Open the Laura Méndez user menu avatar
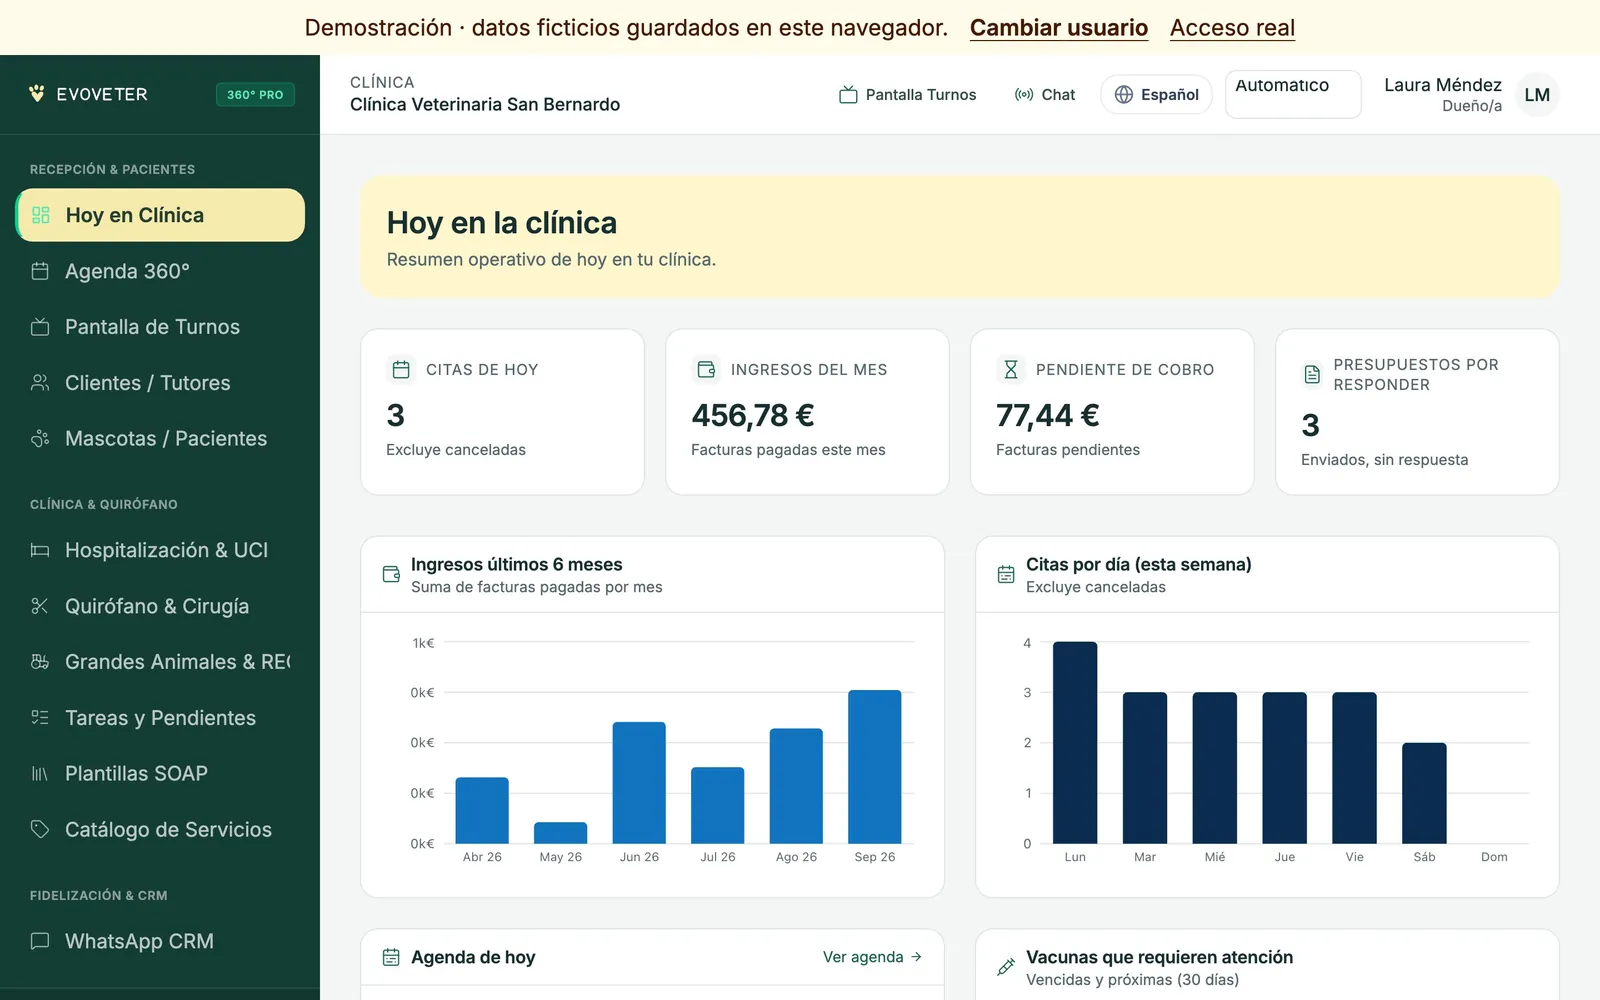The height and width of the screenshot is (1000, 1600). point(1537,95)
